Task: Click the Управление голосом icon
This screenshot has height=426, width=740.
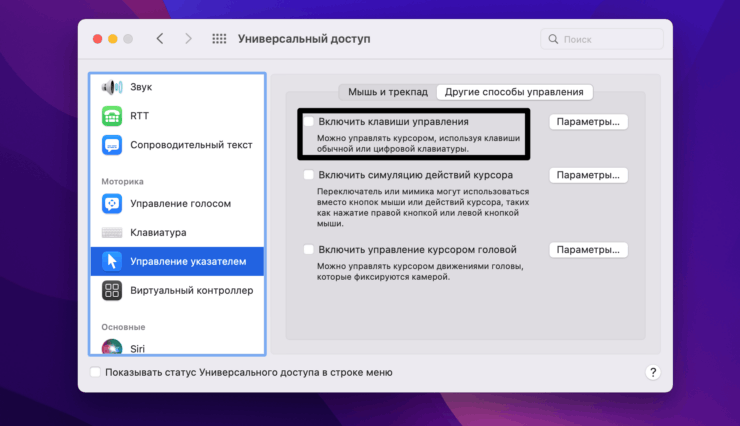Action: [112, 204]
